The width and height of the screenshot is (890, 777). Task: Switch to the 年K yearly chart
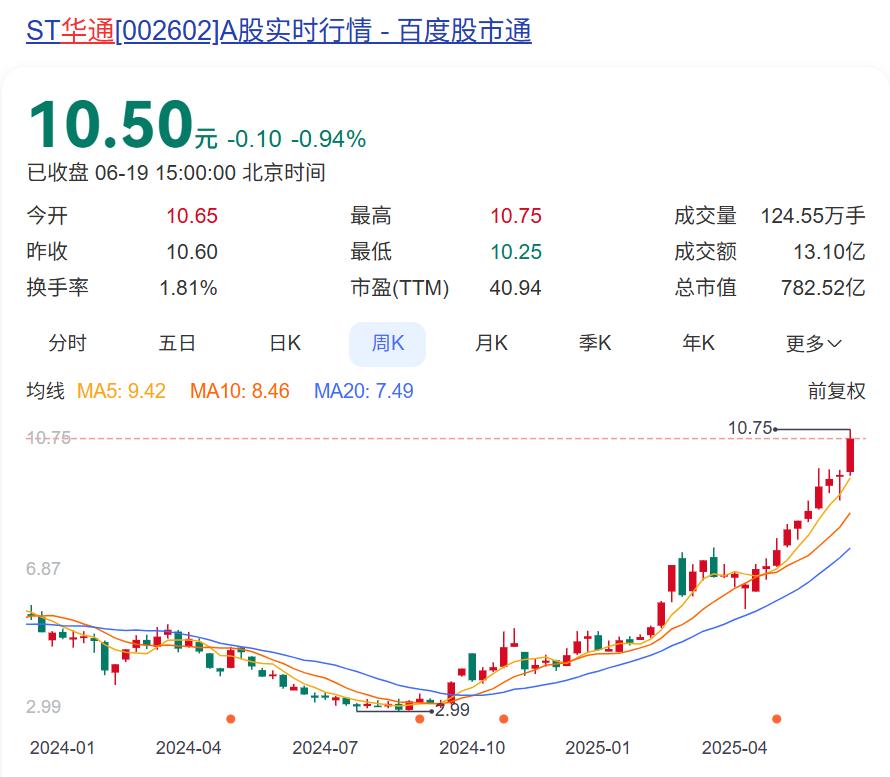(x=698, y=344)
